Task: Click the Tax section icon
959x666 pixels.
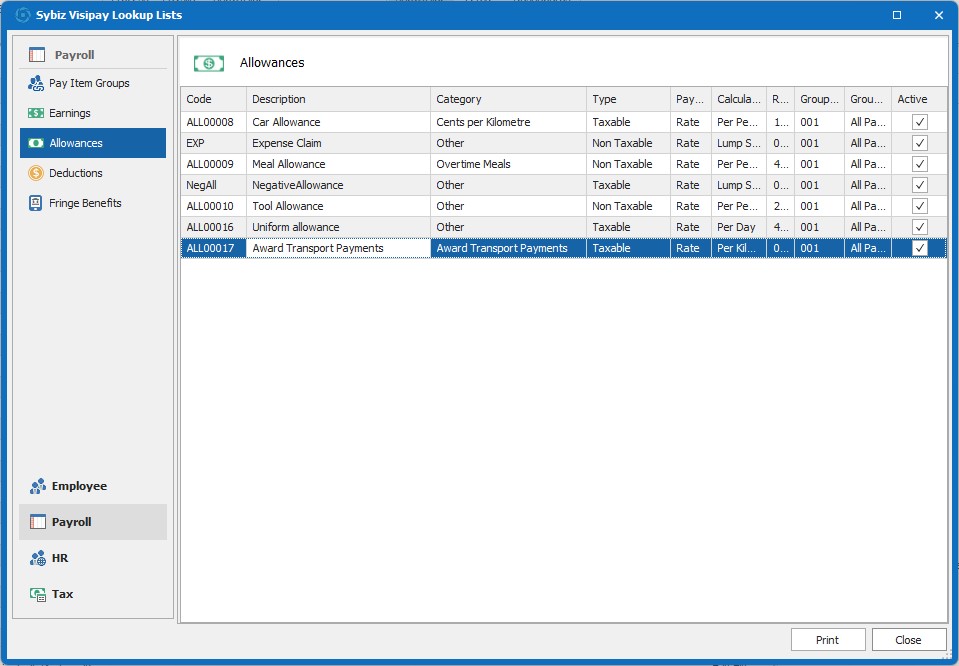Action: click(37, 594)
